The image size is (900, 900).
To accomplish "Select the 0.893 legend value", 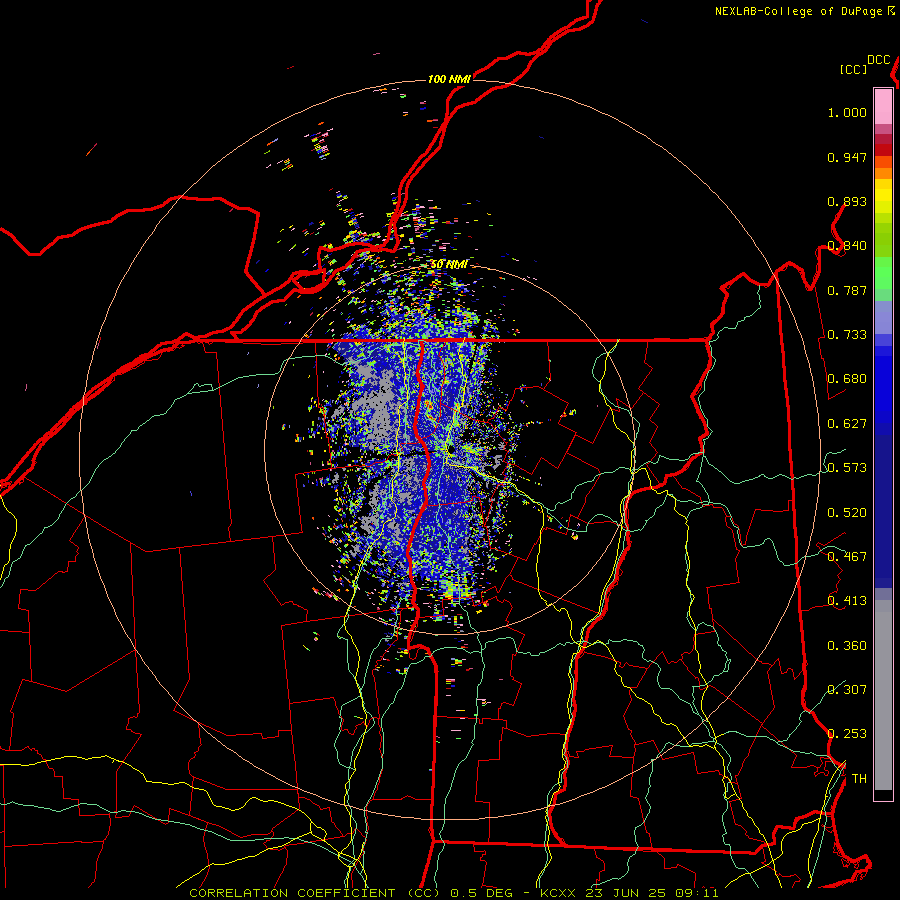I will (847, 201).
